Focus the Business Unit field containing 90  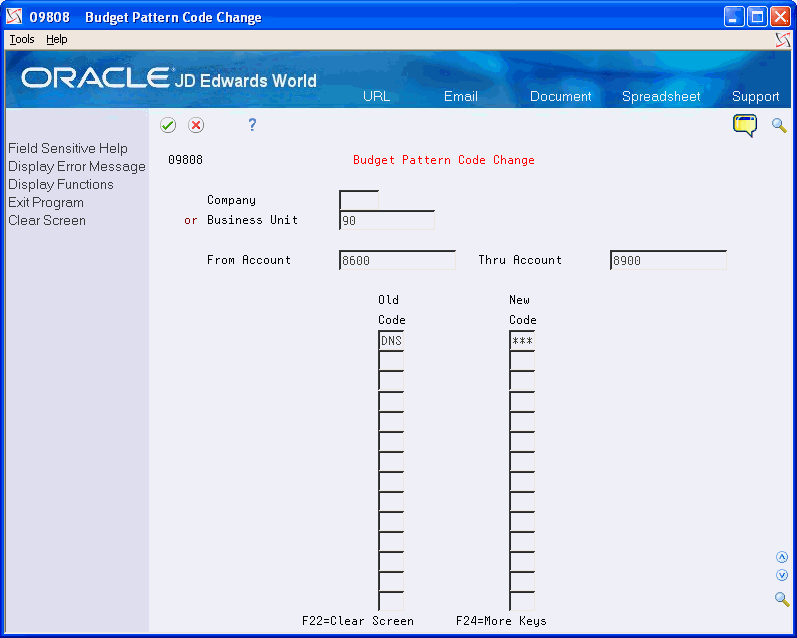click(387, 220)
